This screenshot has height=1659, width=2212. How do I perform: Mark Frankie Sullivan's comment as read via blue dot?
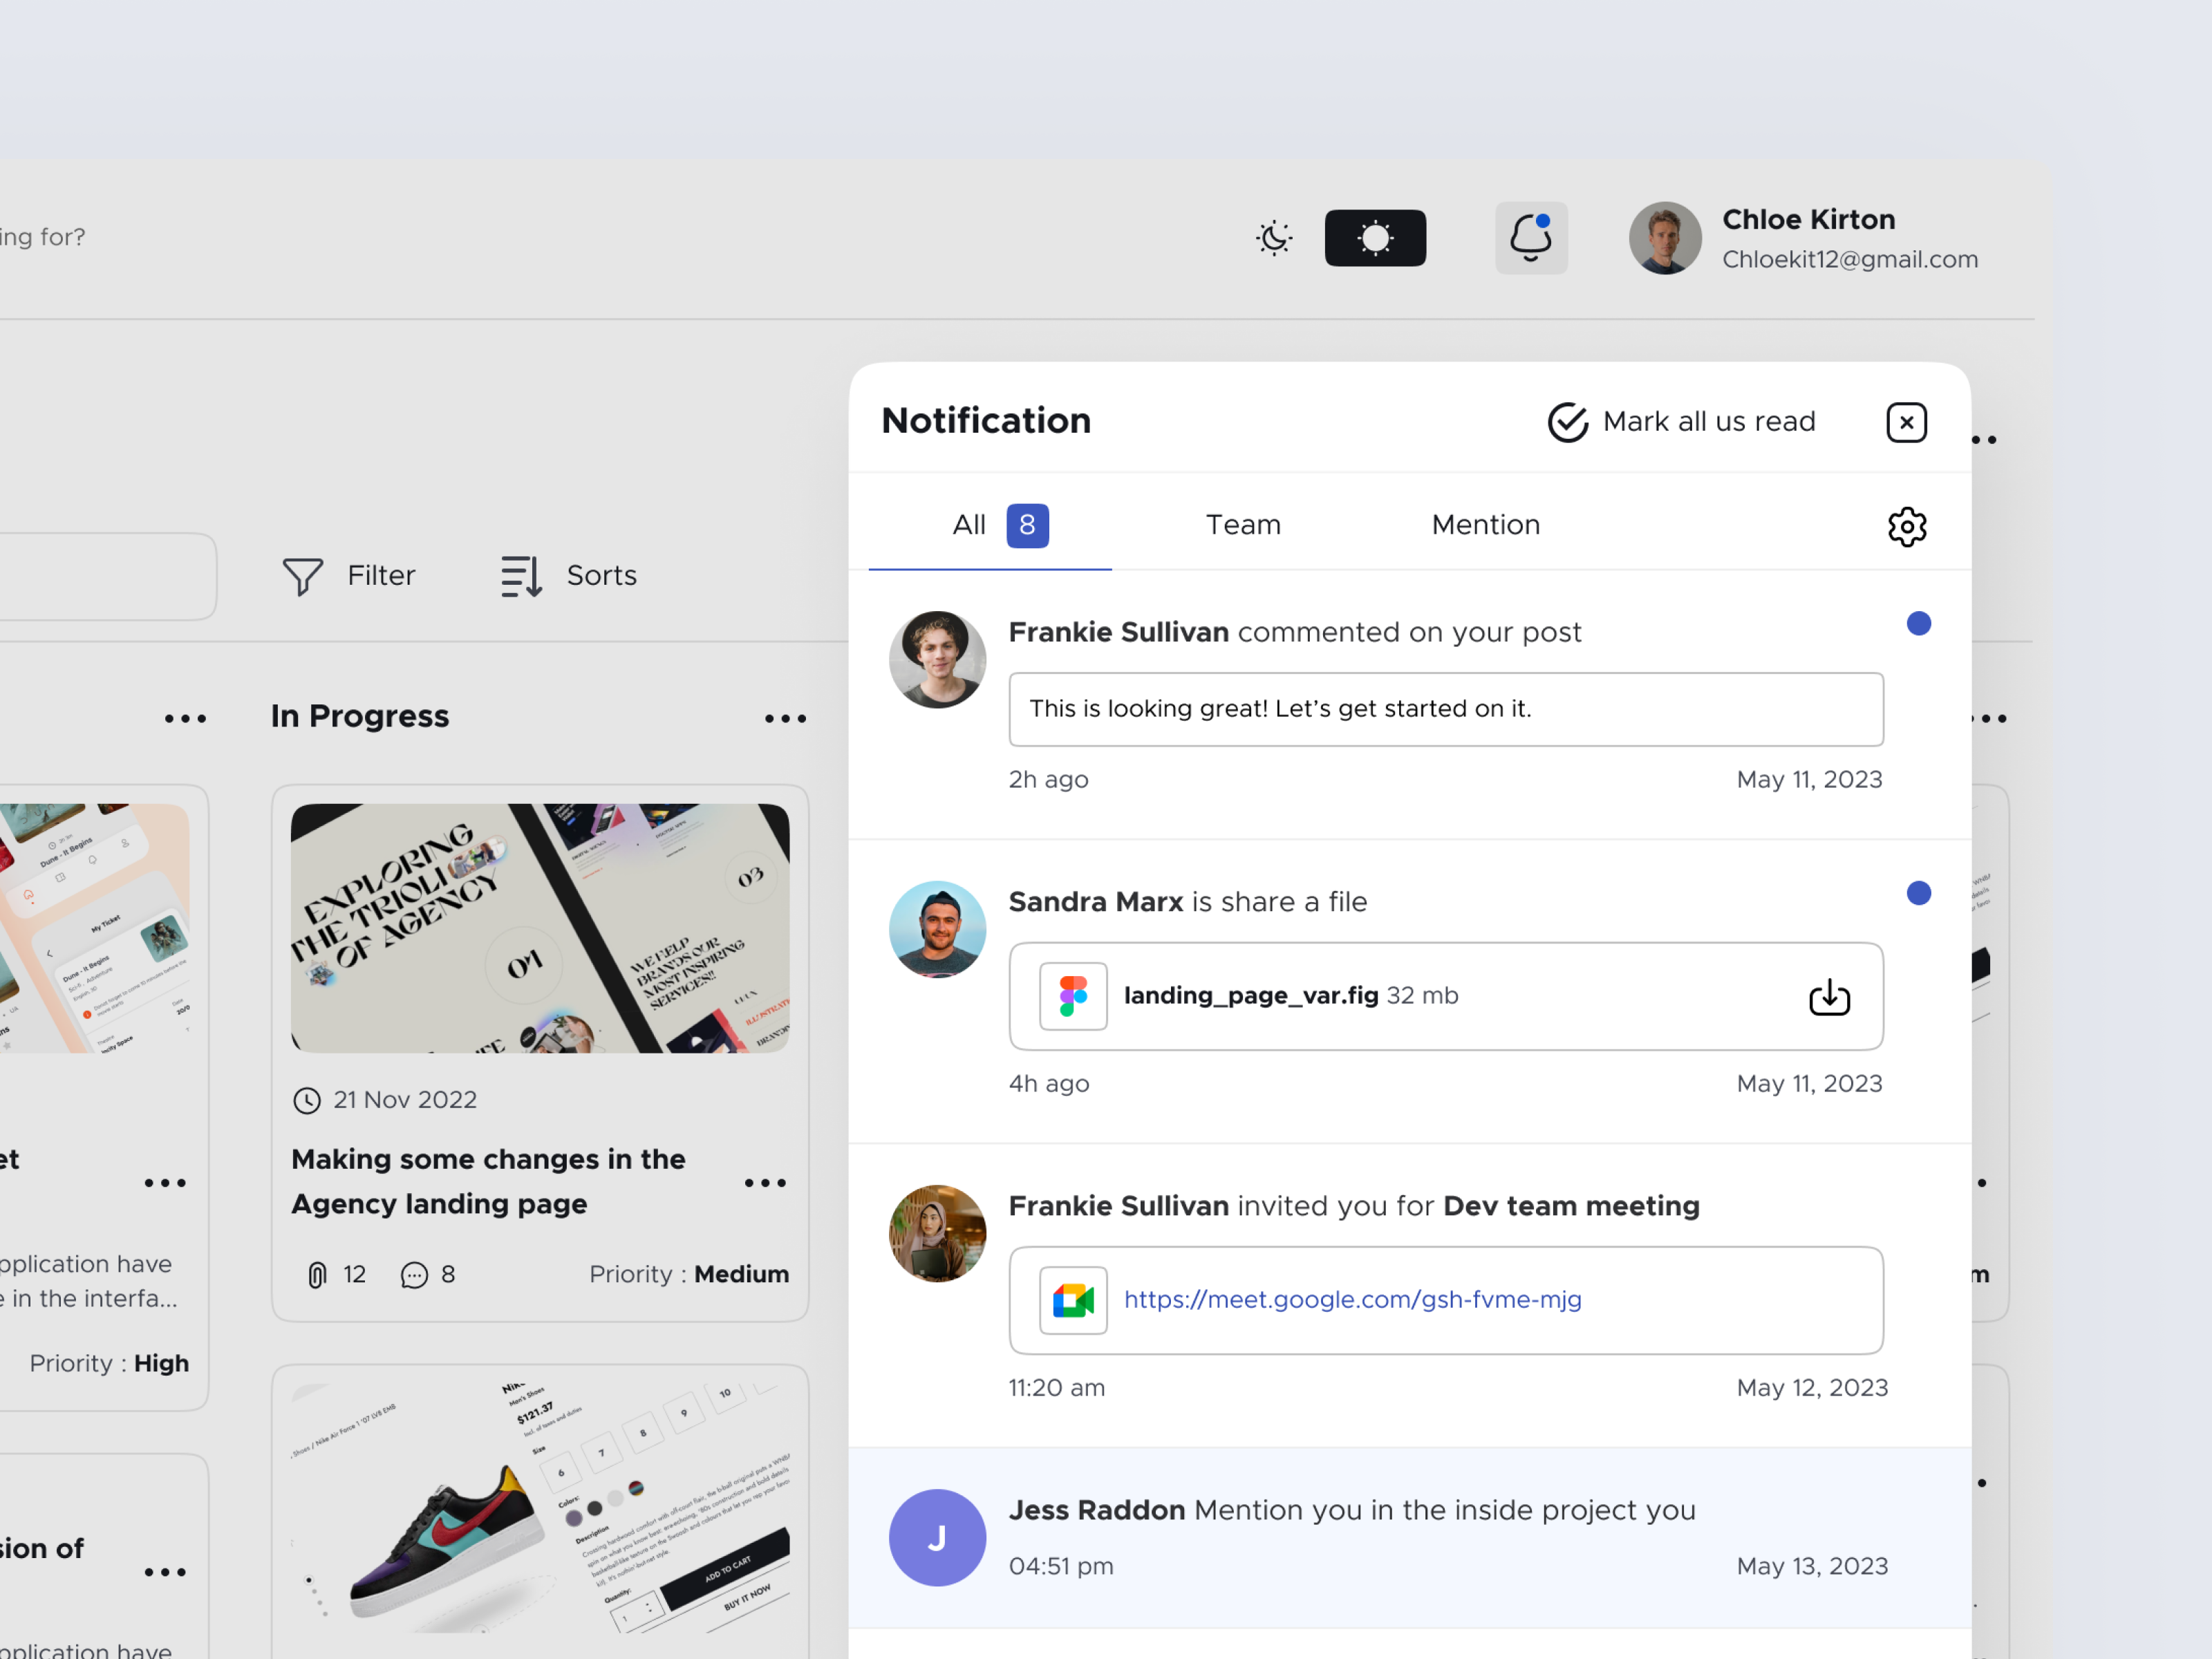(x=1918, y=623)
